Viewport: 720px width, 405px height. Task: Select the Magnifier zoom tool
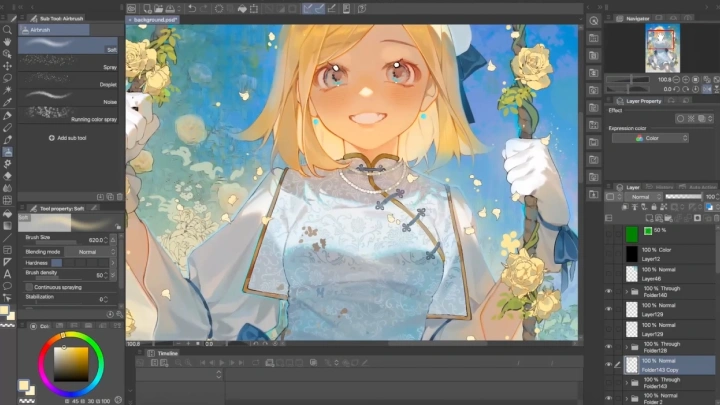pos(7,29)
